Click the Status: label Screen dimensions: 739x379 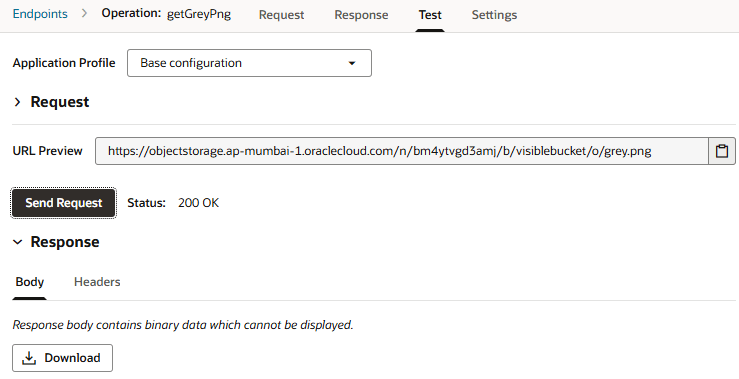[x=147, y=203]
